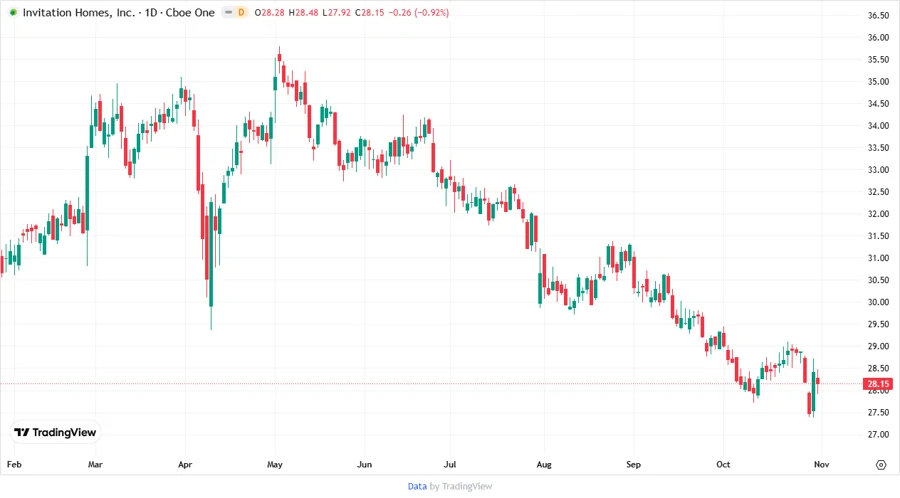The height and width of the screenshot is (498, 900).
Task: Open the Data link in the footer
Action: pyautogui.click(x=417, y=486)
